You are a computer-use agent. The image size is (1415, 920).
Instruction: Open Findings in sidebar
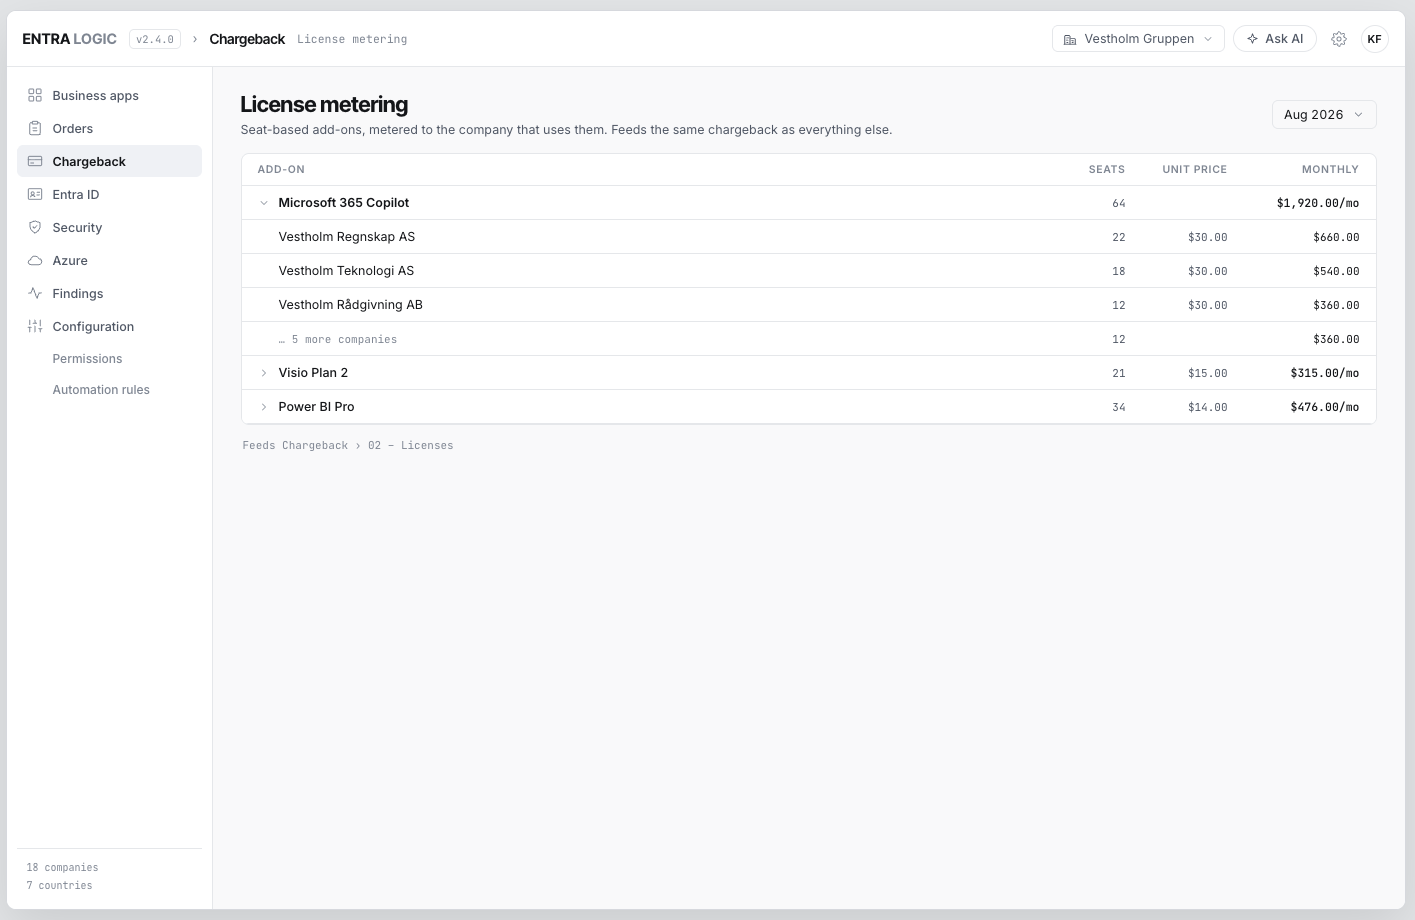(109, 293)
